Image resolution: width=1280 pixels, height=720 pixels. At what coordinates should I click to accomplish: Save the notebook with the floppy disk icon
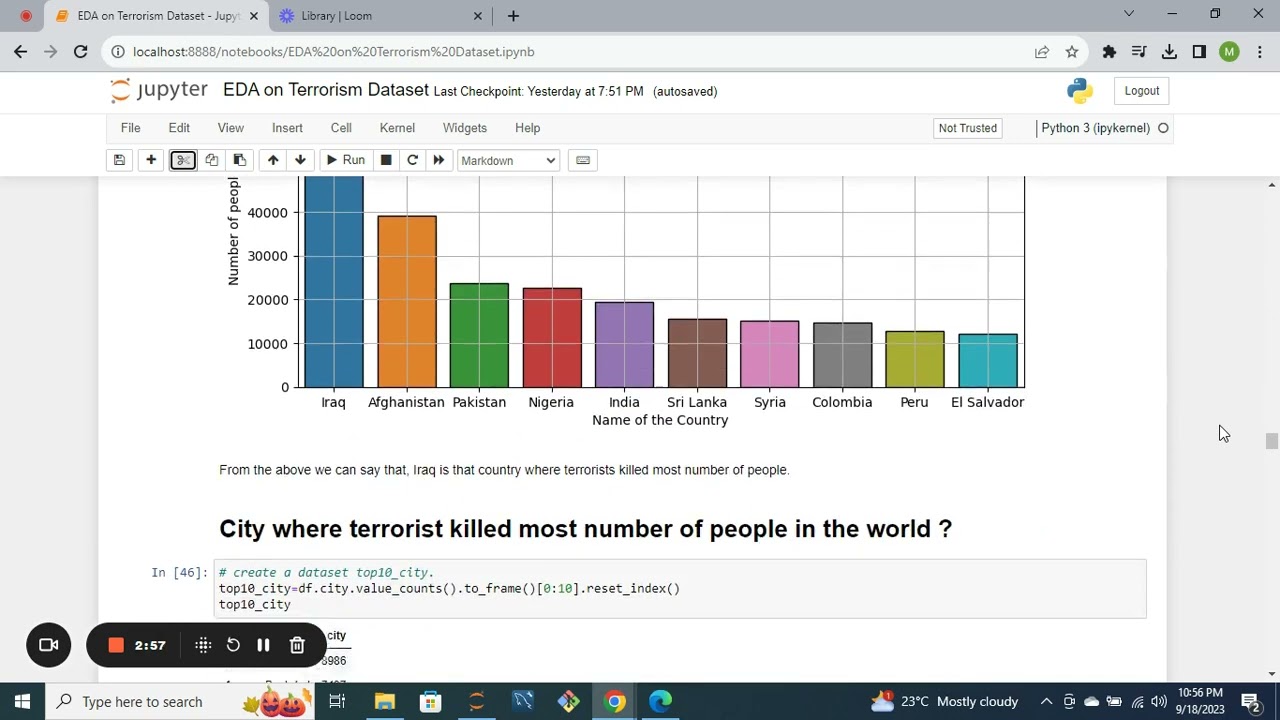[119, 160]
